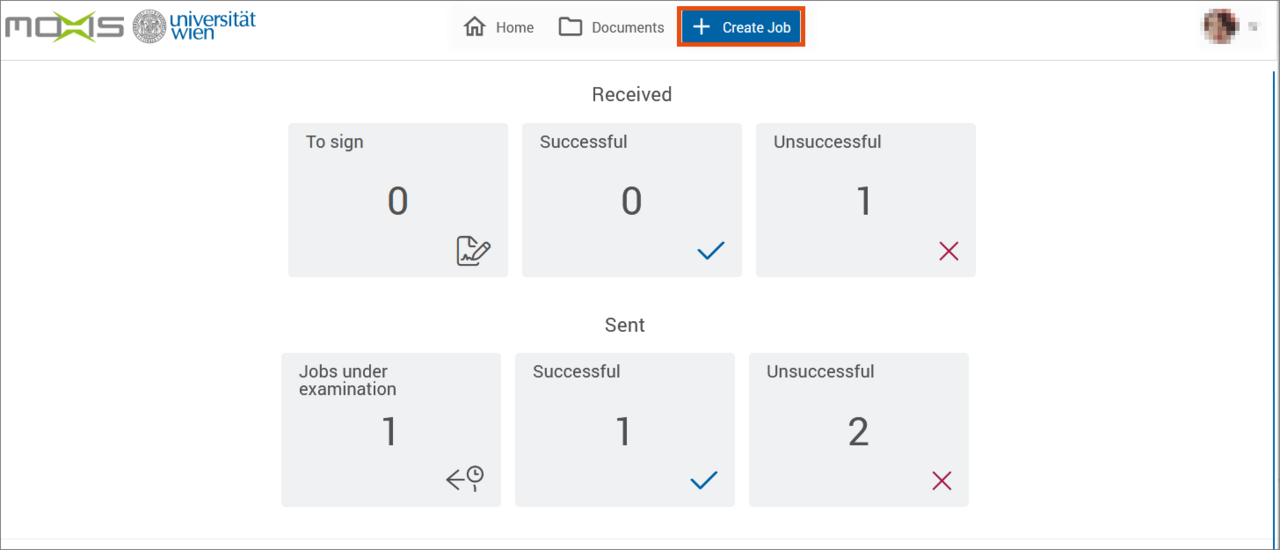
Task: Click the signature pen icon in To sign
Action: click(473, 251)
